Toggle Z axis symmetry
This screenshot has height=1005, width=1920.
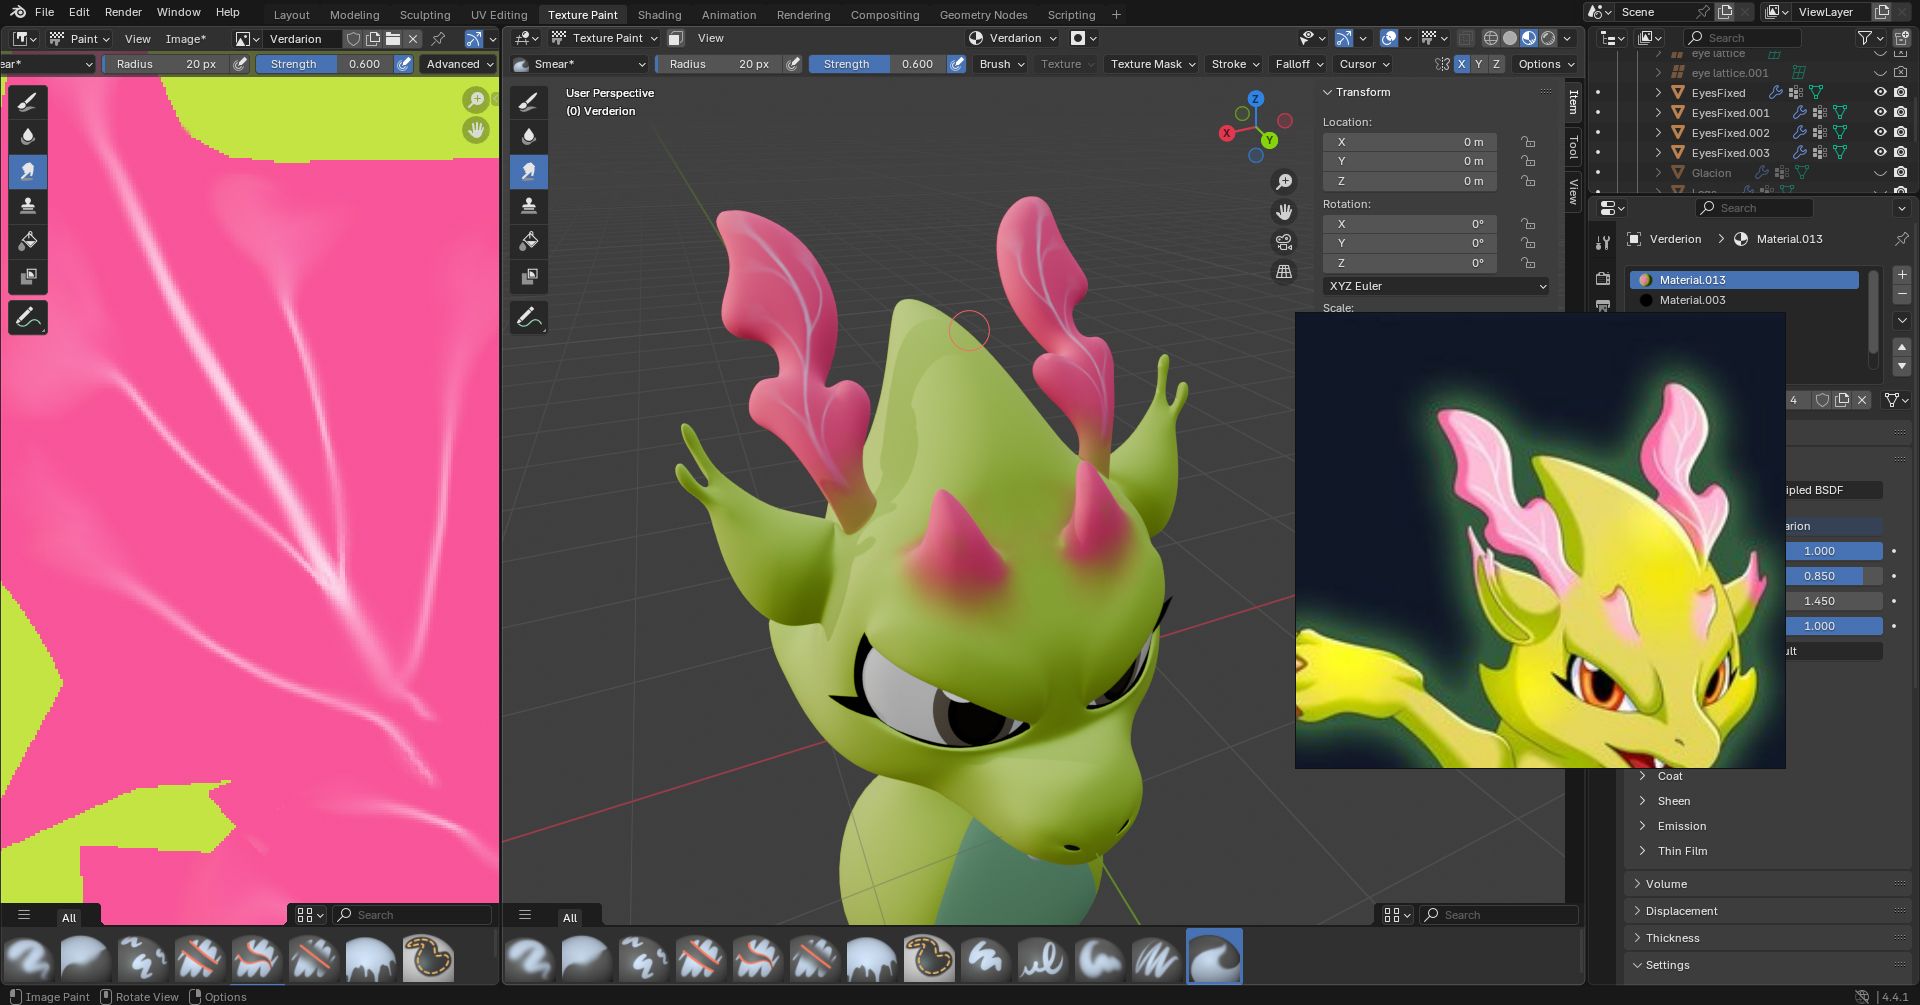tap(1496, 64)
